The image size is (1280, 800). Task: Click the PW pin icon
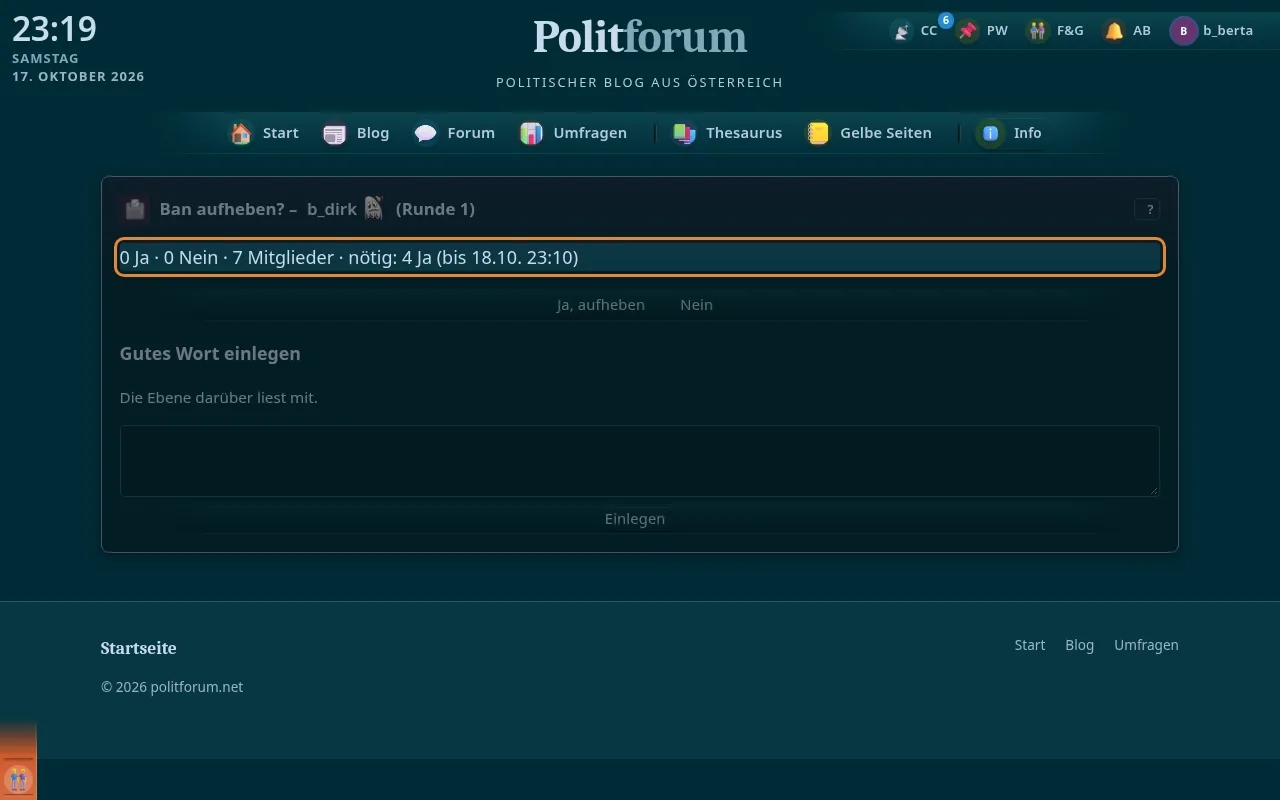coord(967,31)
